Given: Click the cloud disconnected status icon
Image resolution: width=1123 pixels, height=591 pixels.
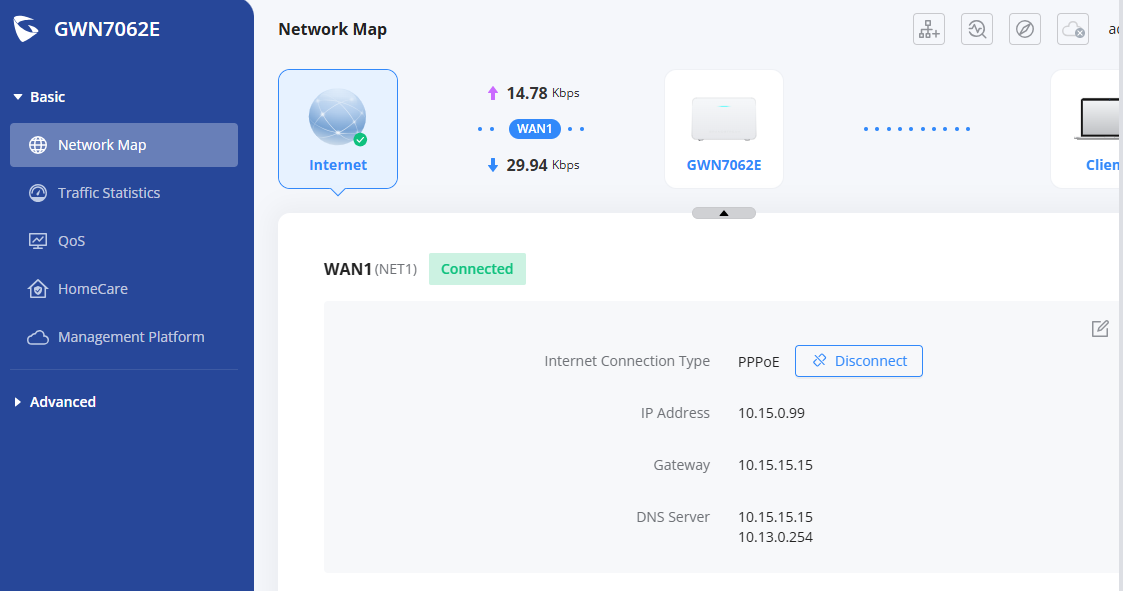Looking at the screenshot, I should point(1073,29).
